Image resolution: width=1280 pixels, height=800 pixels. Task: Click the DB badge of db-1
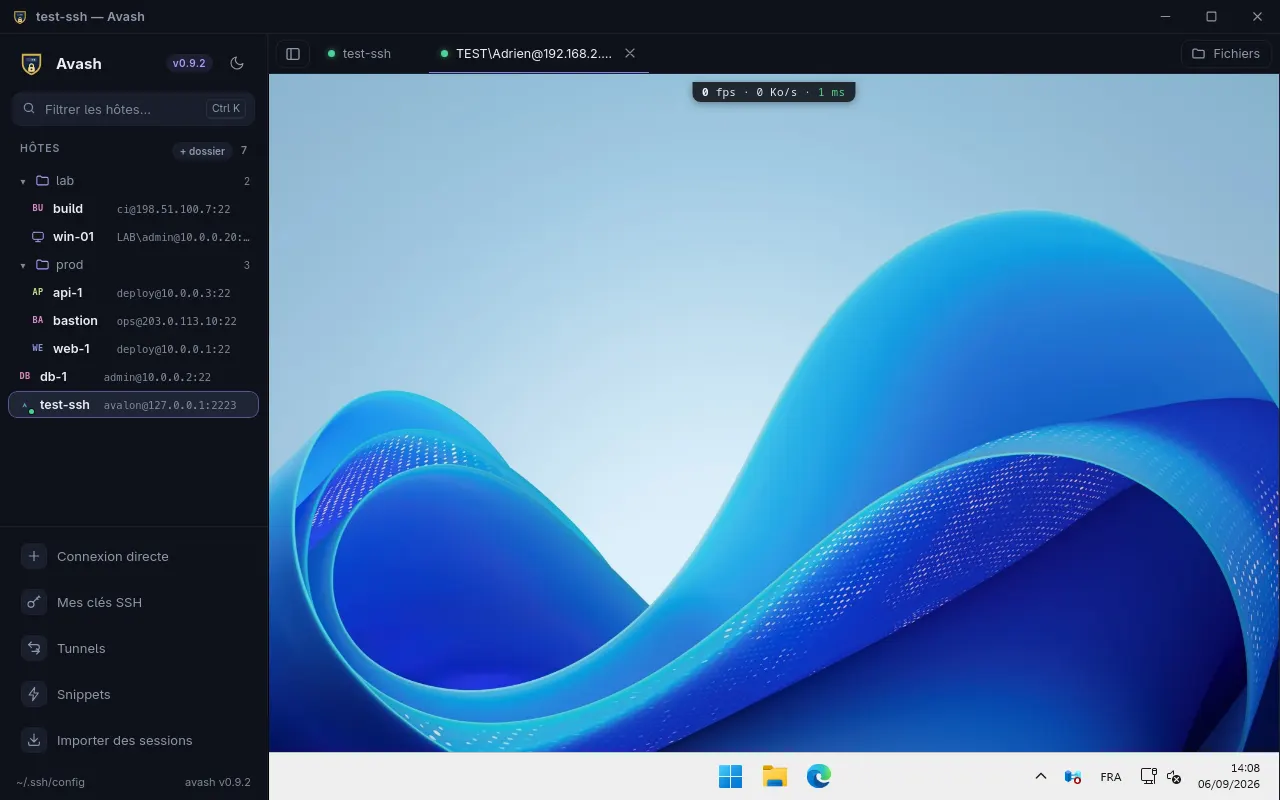click(x=25, y=377)
